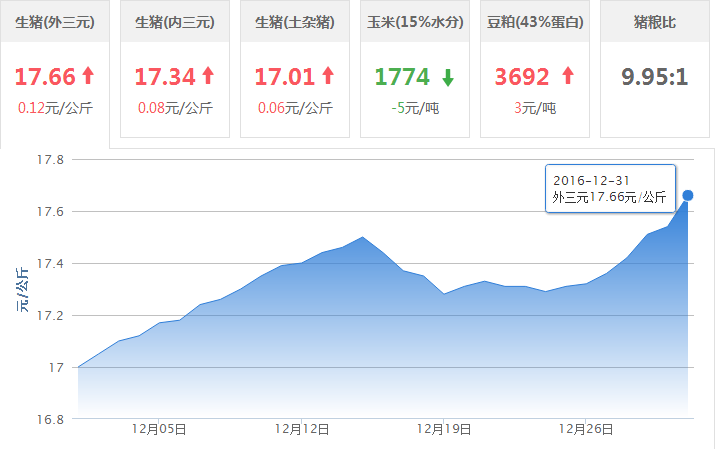Click the 2016-12-31 tooltip box
This screenshot has width=726, height=449.
pyautogui.click(x=610, y=188)
